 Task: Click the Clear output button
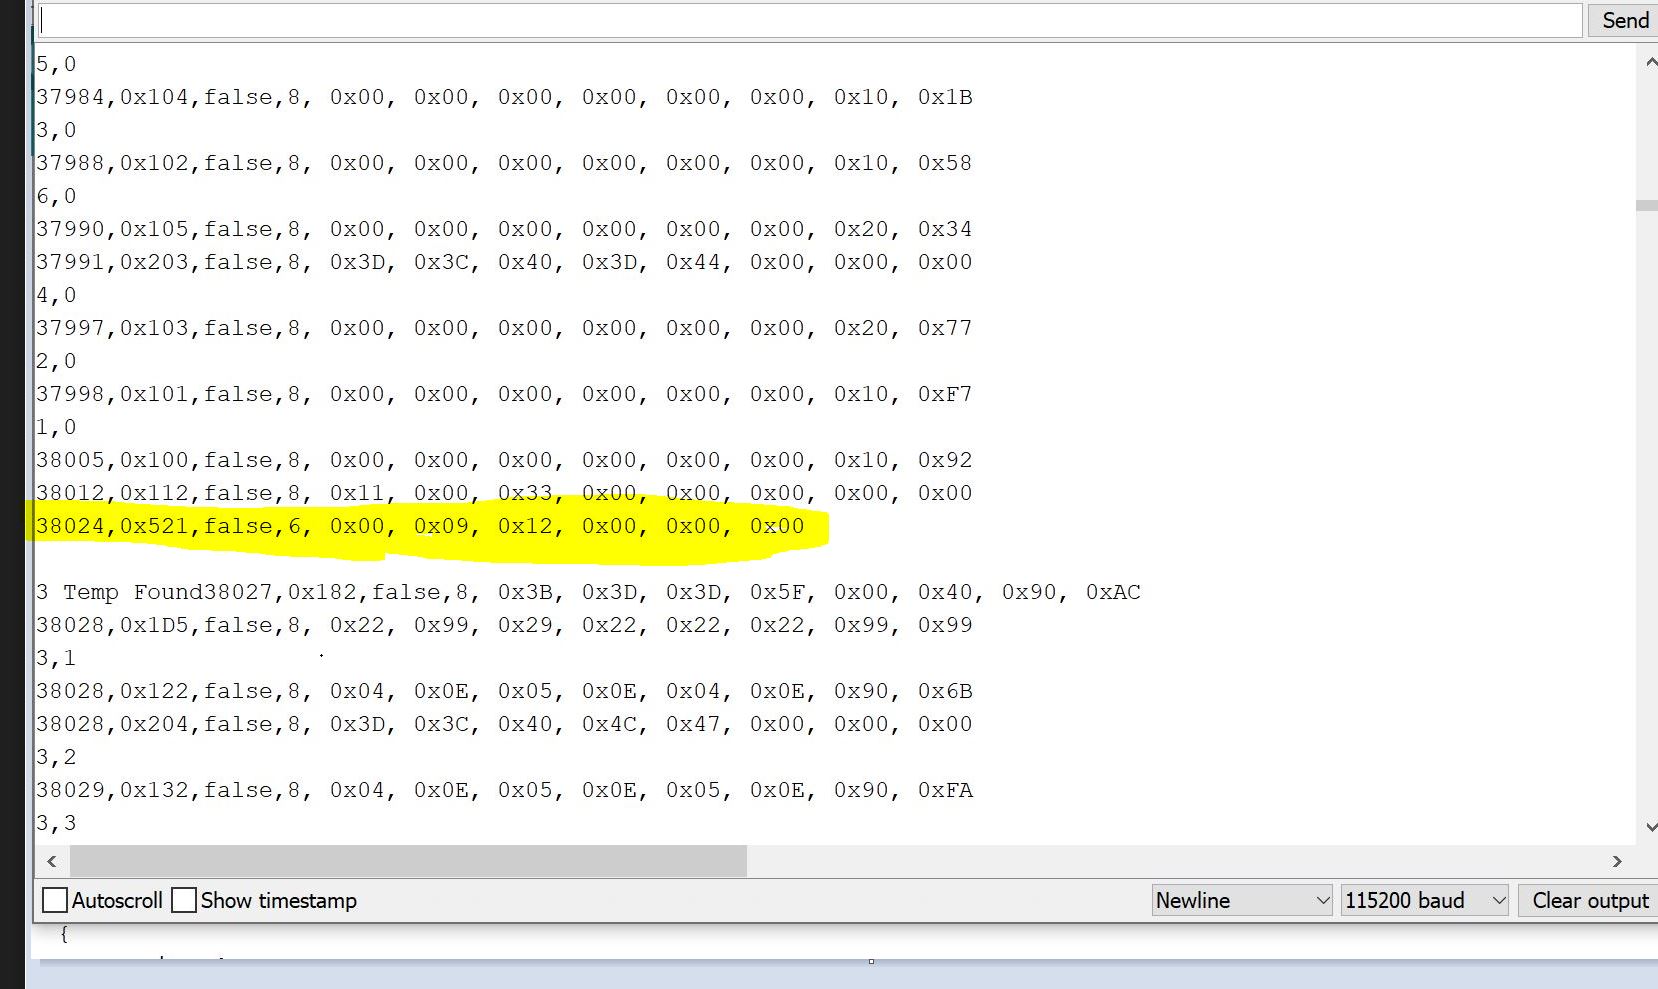(1589, 900)
